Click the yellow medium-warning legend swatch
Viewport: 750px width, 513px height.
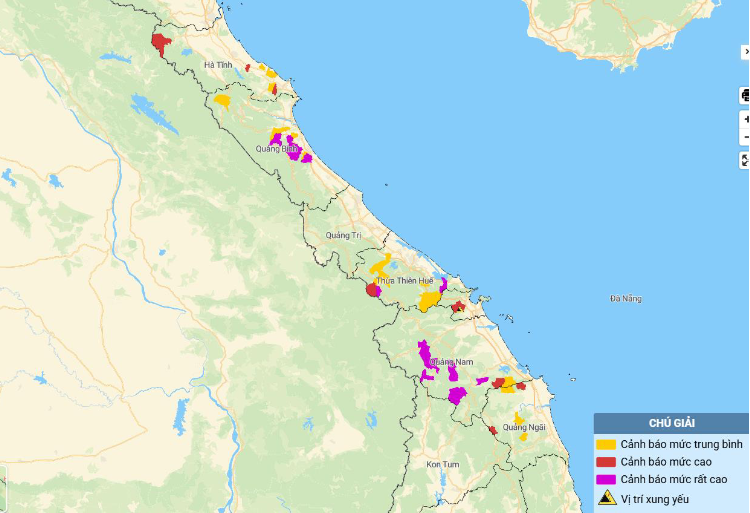point(606,444)
